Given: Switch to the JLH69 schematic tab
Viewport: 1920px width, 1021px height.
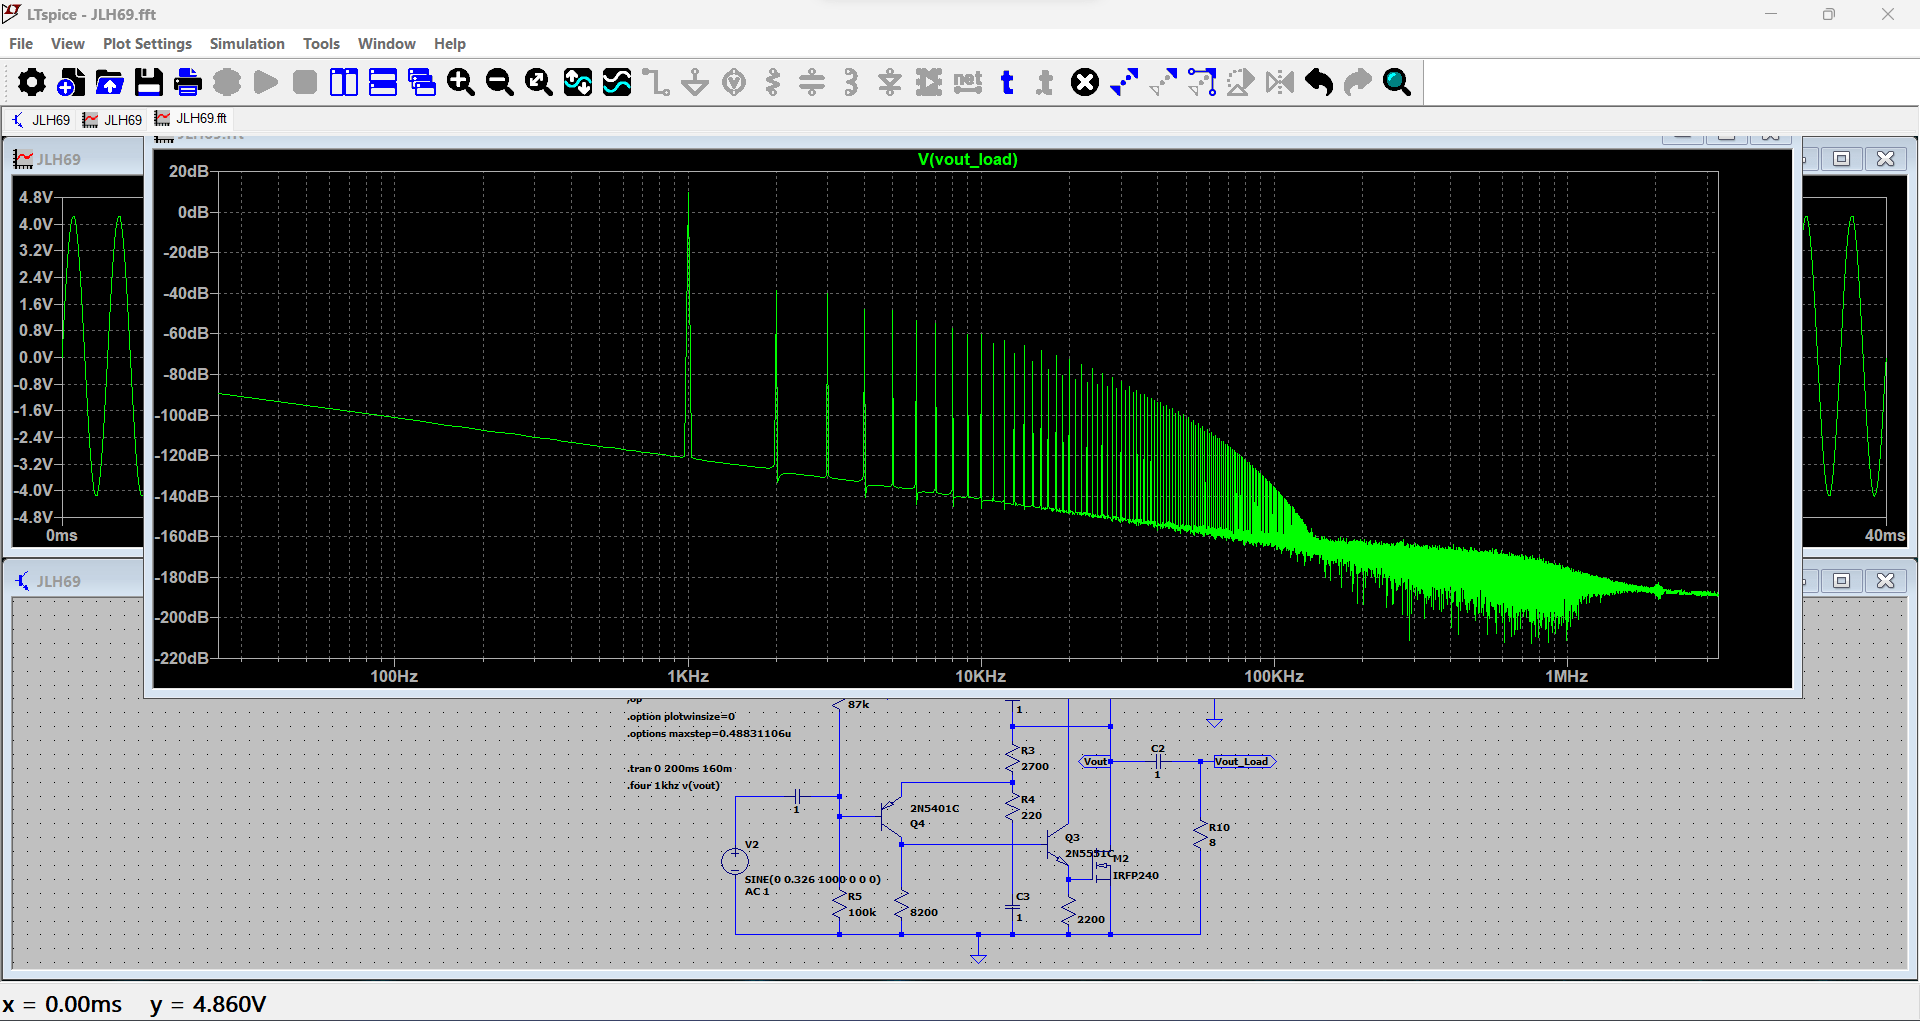Looking at the screenshot, I should coord(41,120).
